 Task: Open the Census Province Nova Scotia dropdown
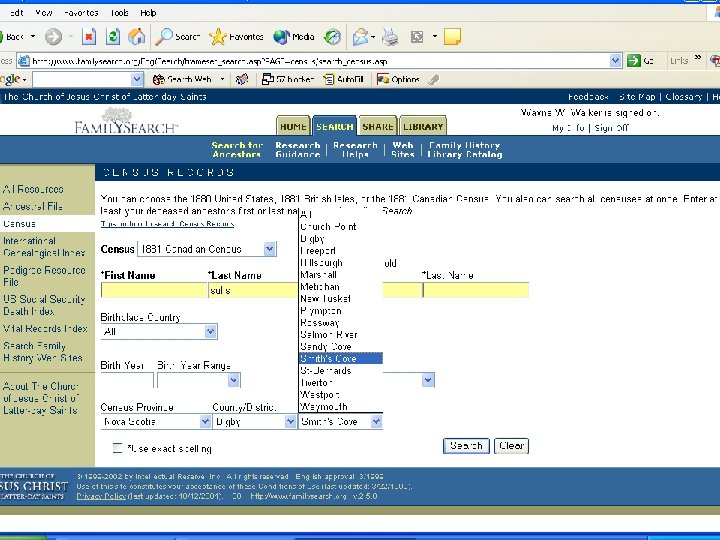(x=205, y=422)
